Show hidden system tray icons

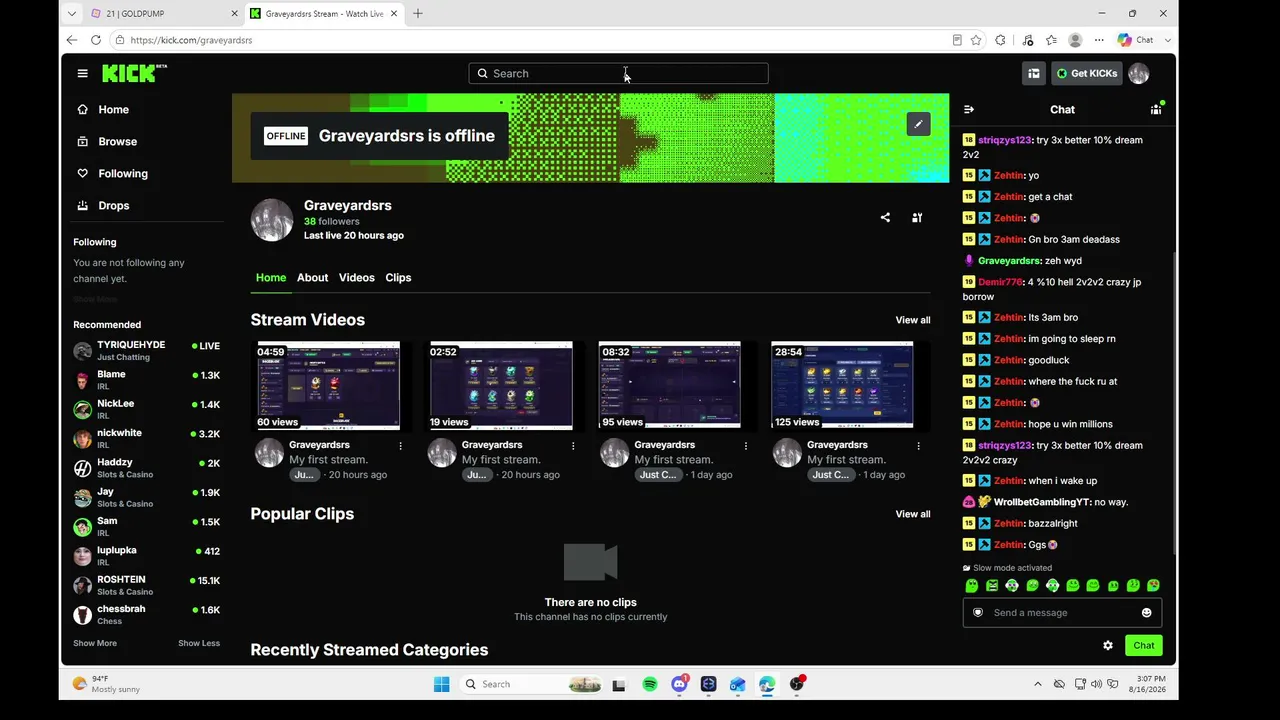1037,684
